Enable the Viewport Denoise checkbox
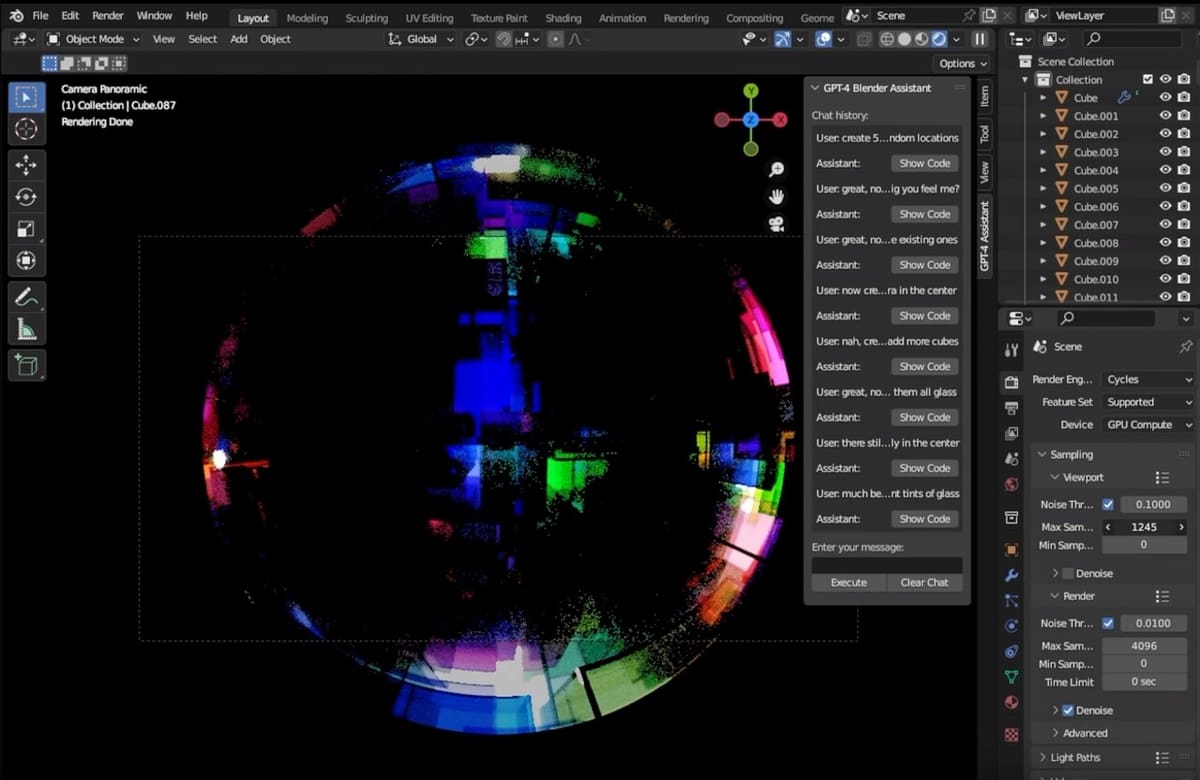The width and height of the screenshot is (1200, 780). [x=1068, y=574]
